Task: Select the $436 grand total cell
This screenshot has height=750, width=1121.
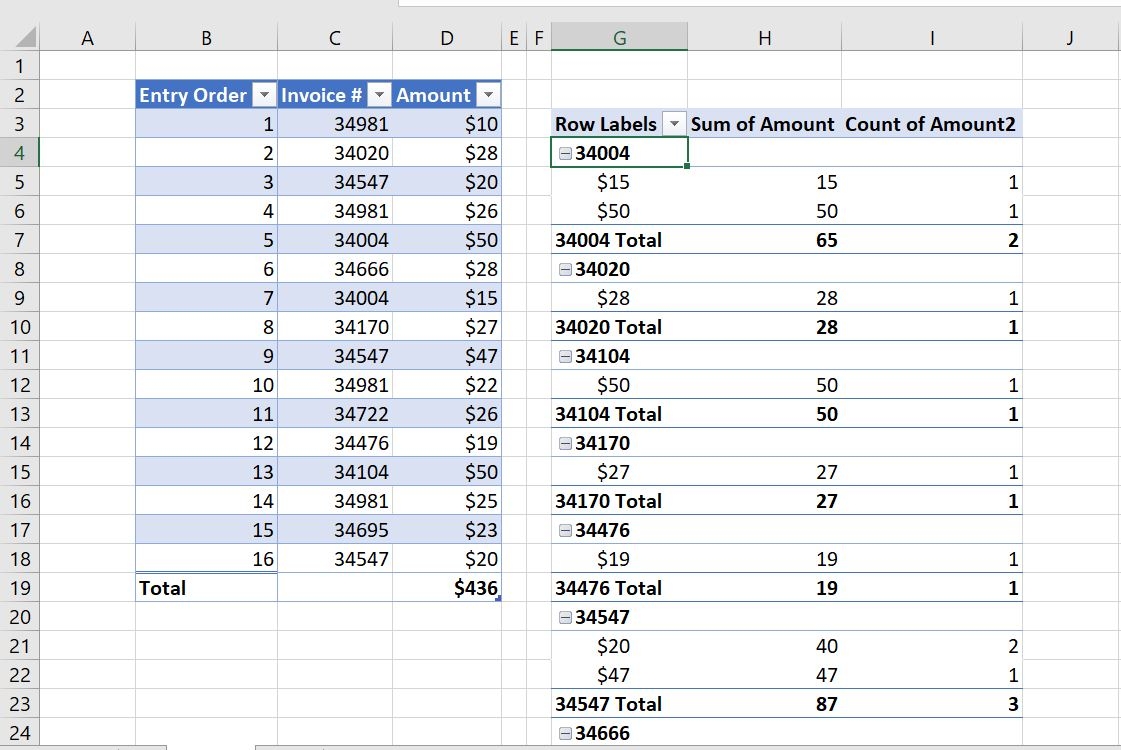Action: [x=446, y=588]
